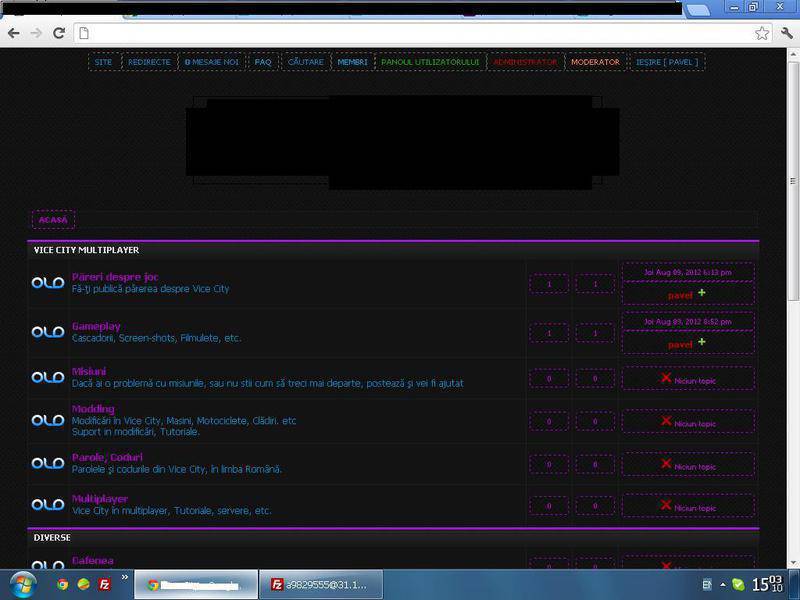Click the page icon in the address bar
Image resolution: width=800 pixels, height=600 pixels.
point(84,34)
